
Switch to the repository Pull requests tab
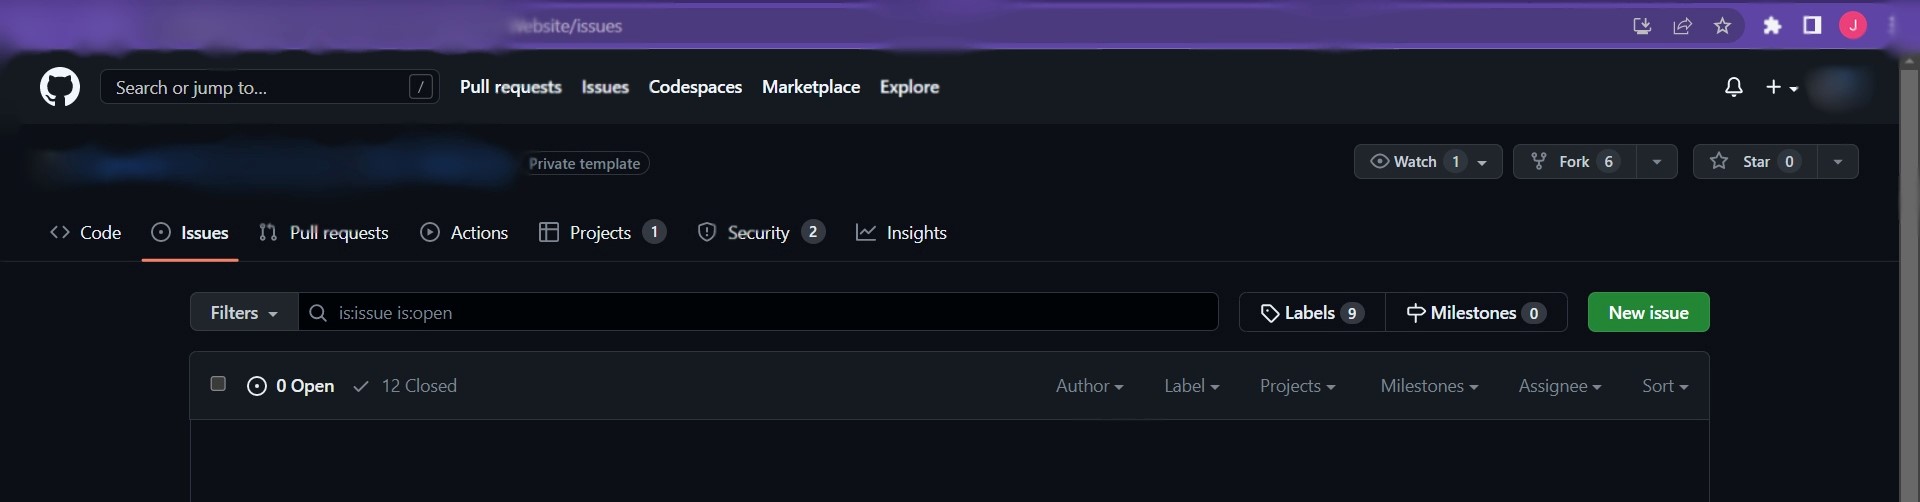pyautogui.click(x=324, y=233)
